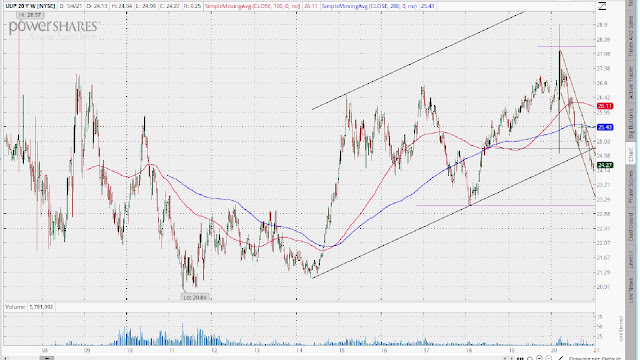Click the 22.07 price axis label
Image resolution: width=640 pixels, height=360 pixels.
(x=603, y=243)
